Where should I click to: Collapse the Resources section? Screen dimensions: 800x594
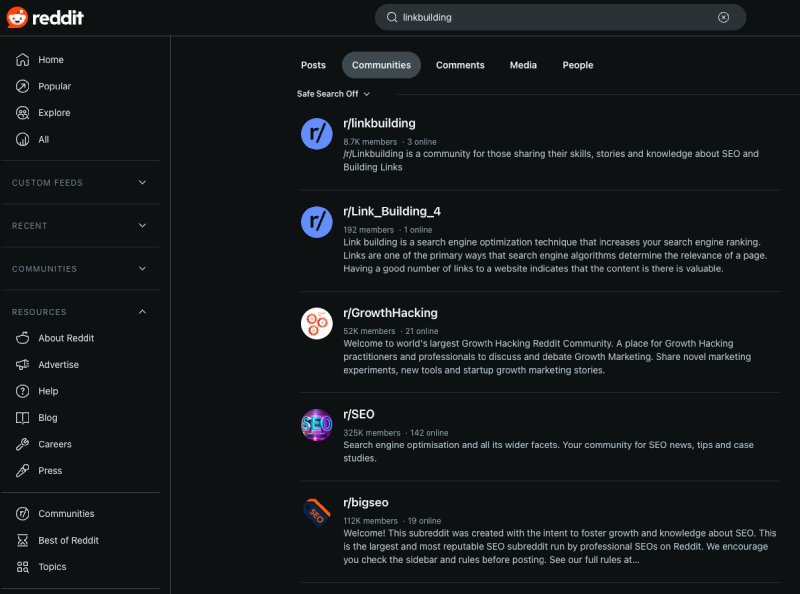click(80, 312)
